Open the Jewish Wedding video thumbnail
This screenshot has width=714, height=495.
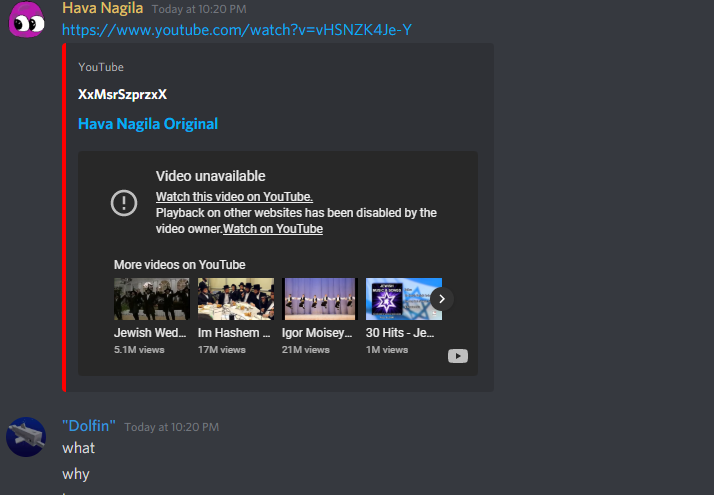152,299
